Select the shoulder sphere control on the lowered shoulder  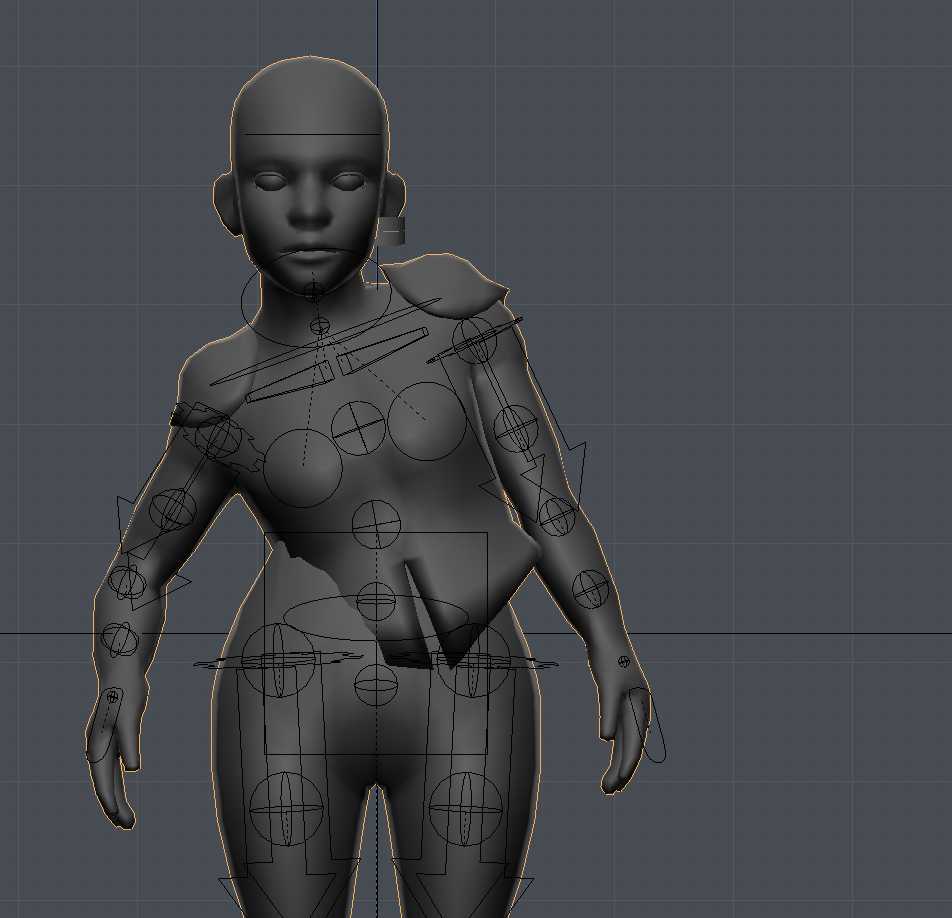point(217,435)
